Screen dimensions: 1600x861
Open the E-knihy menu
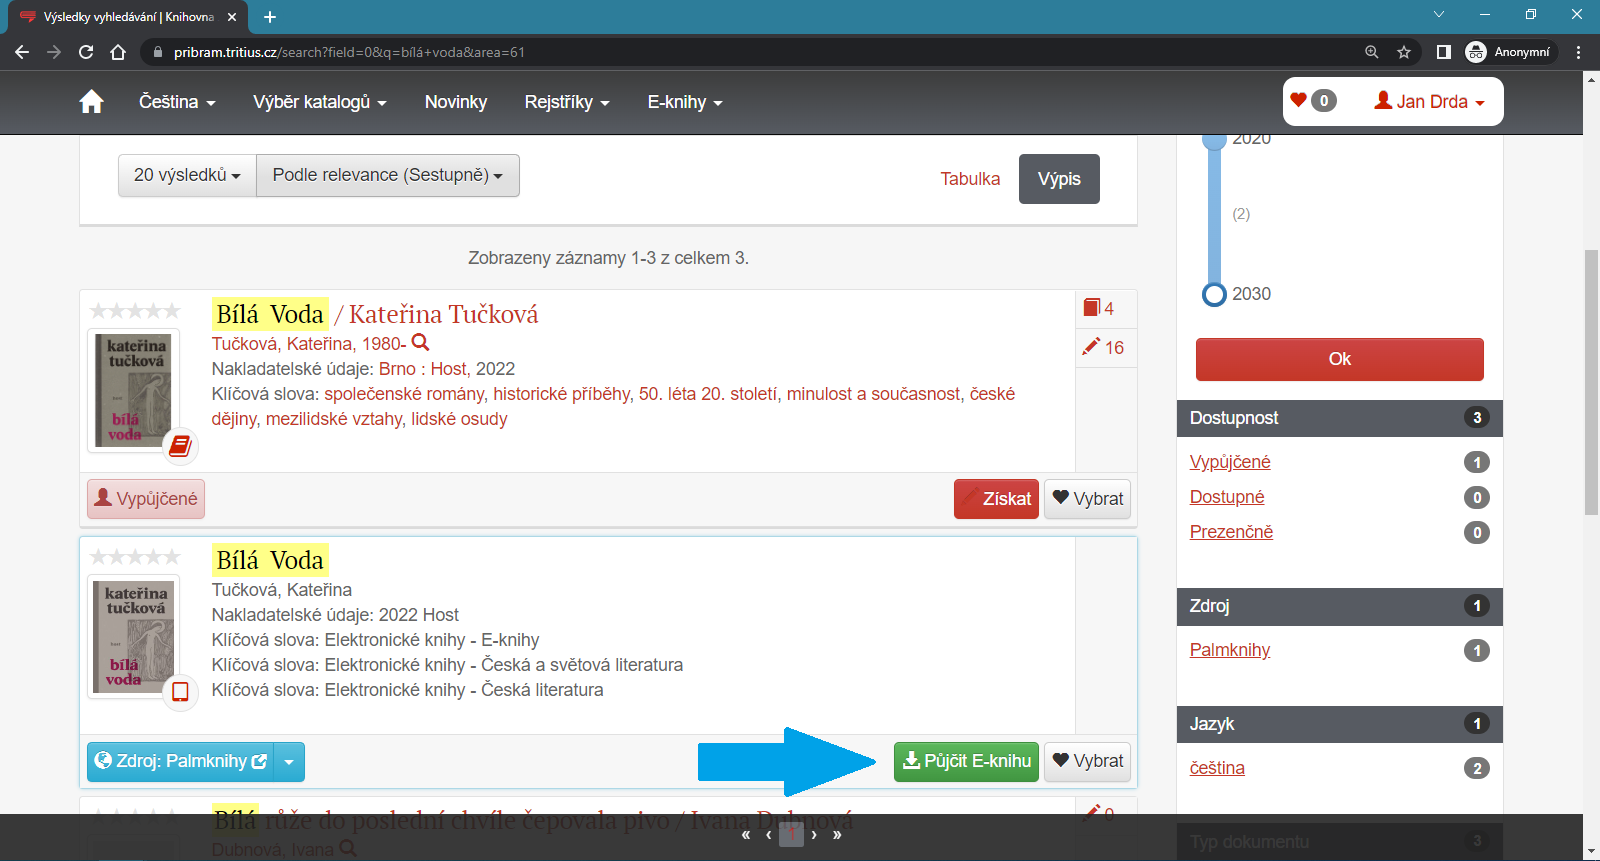[x=685, y=102]
